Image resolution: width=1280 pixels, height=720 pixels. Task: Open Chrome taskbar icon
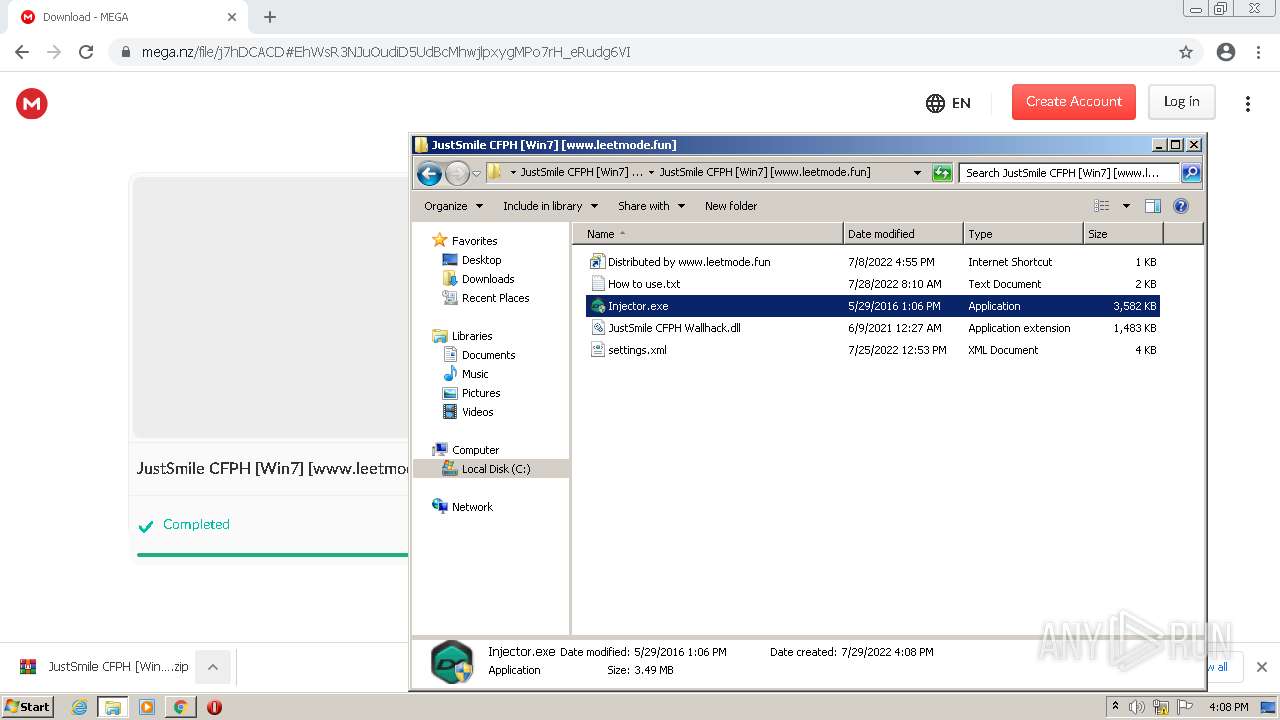pyautogui.click(x=180, y=707)
